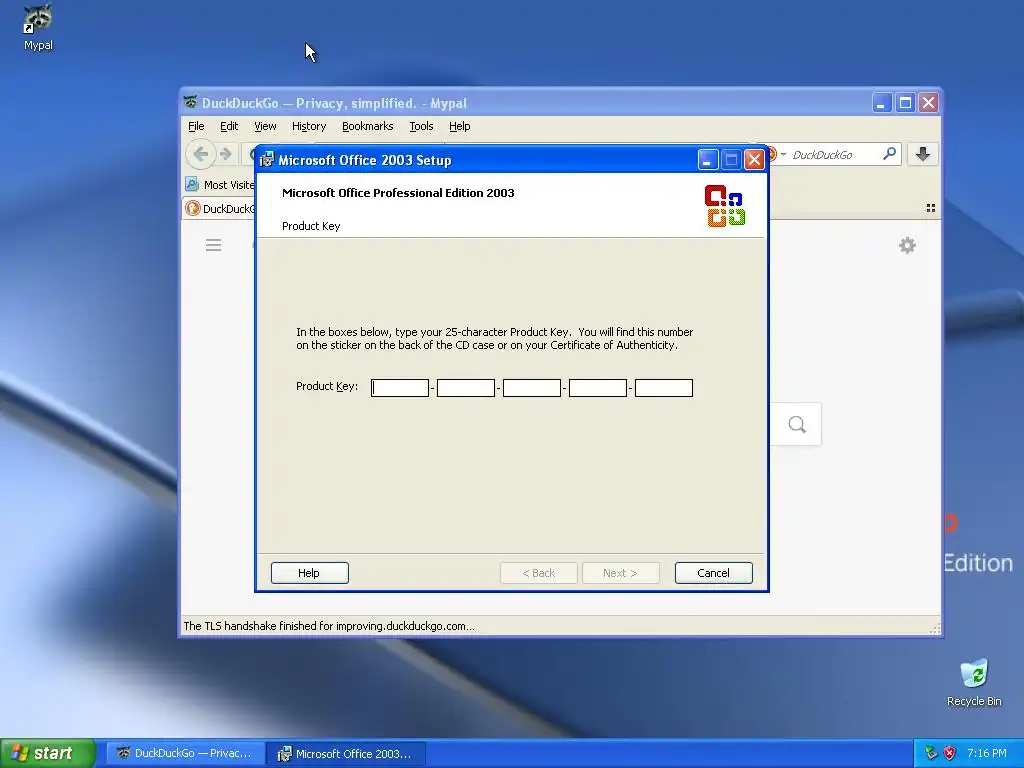Image resolution: width=1024 pixels, height=768 pixels.
Task: Minimize the Office Setup window
Action: (x=708, y=160)
